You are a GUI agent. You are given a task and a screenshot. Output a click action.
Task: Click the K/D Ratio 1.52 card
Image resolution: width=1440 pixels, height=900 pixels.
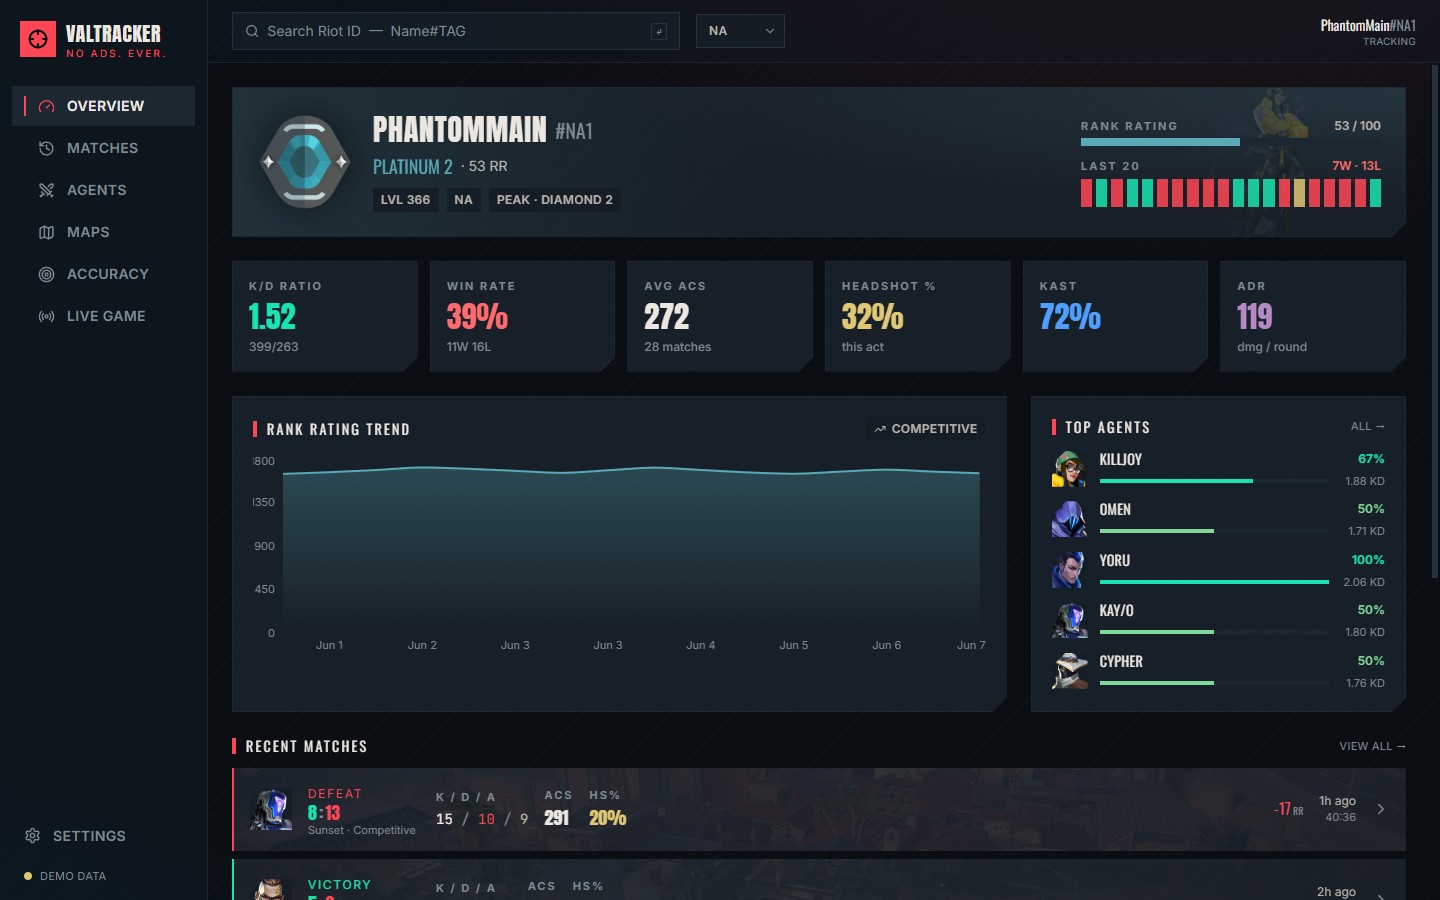pyautogui.click(x=325, y=316)
